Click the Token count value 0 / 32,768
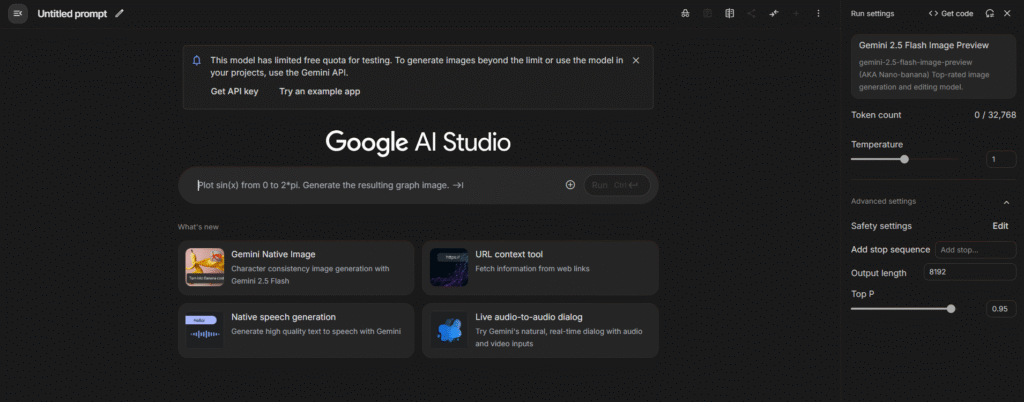This screenshot has width=1024, height=402. tap(995, 115)
